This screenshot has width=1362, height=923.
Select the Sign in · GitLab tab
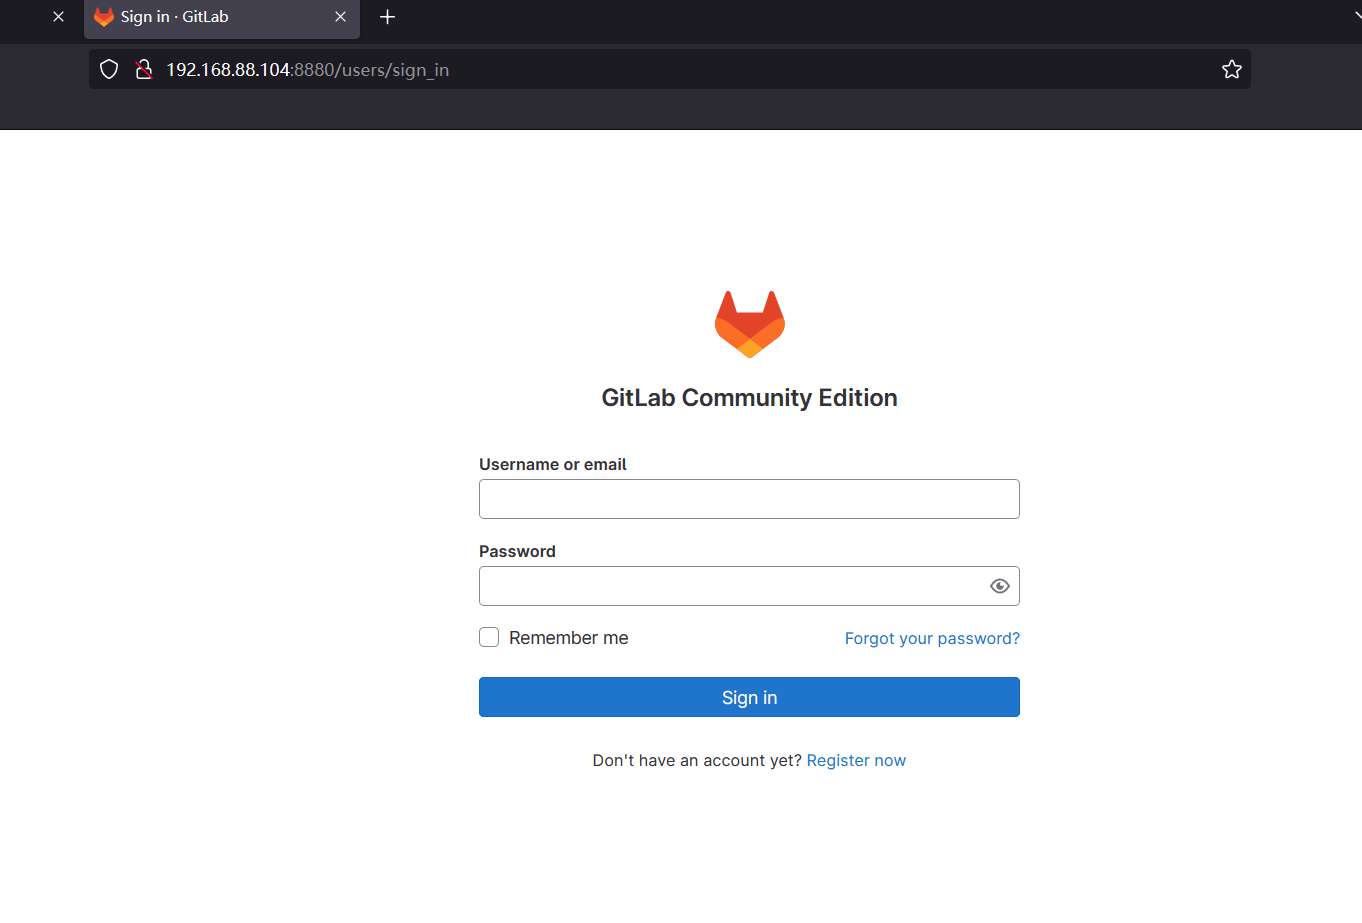point(222,19)
